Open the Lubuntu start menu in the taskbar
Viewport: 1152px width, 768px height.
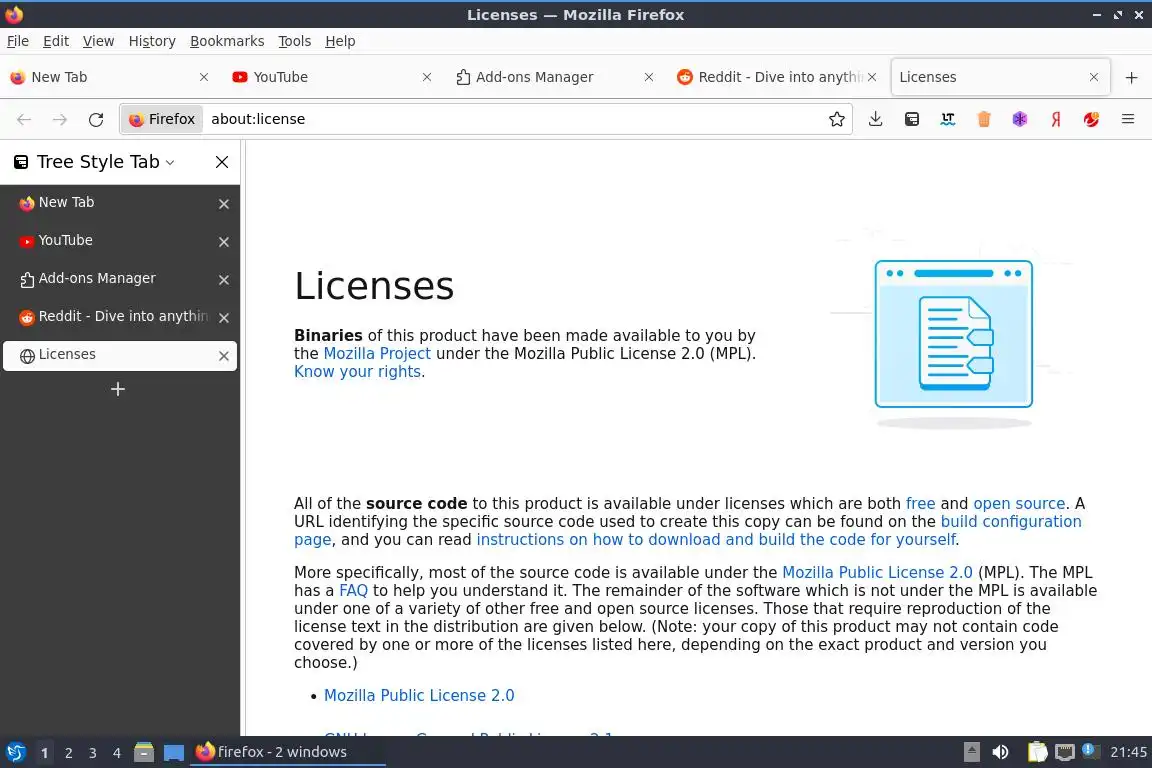[15, 752]
